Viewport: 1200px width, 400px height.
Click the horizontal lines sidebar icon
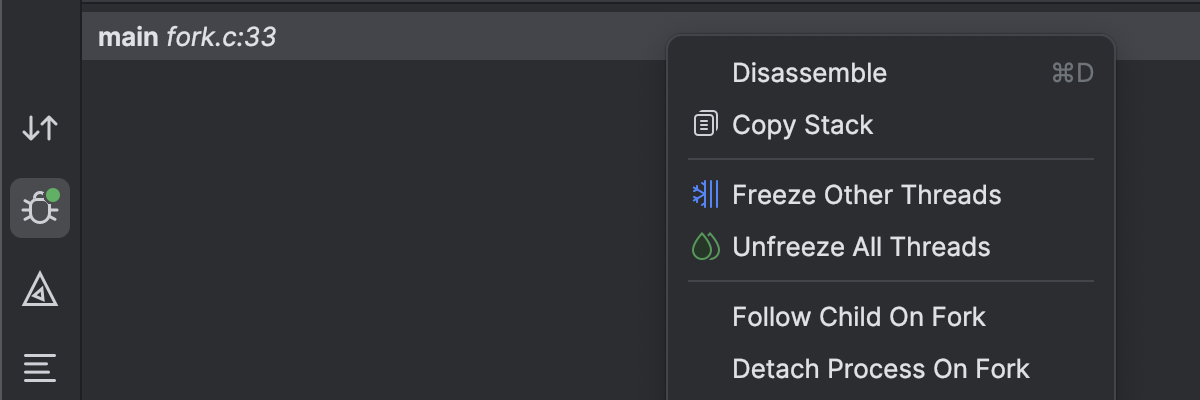[40, 367]
